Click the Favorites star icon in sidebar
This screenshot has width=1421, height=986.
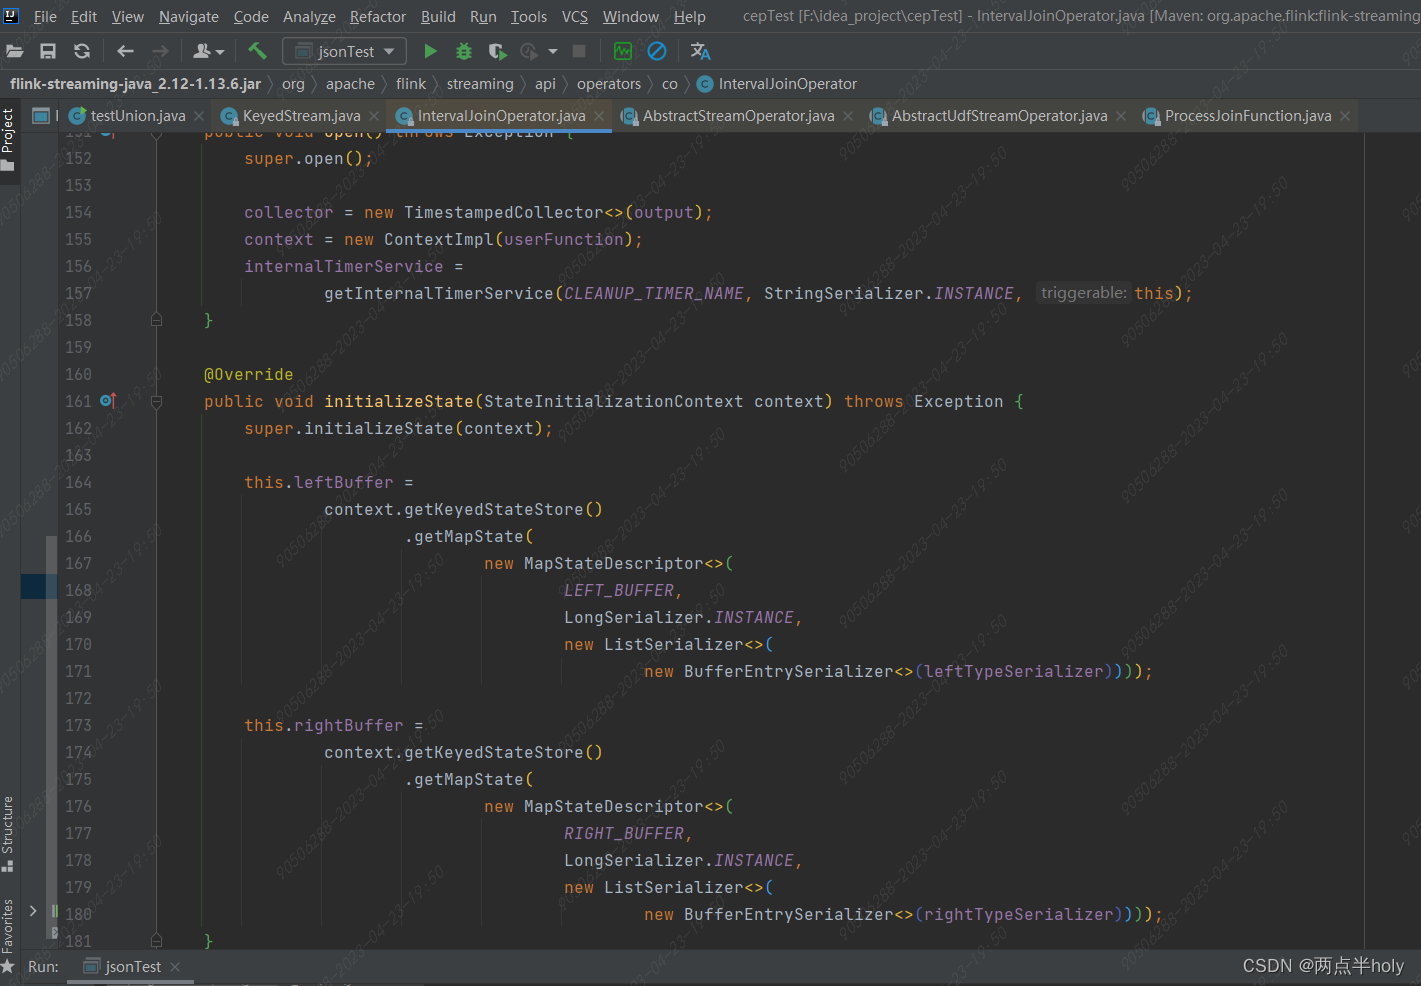coord(8,967)
